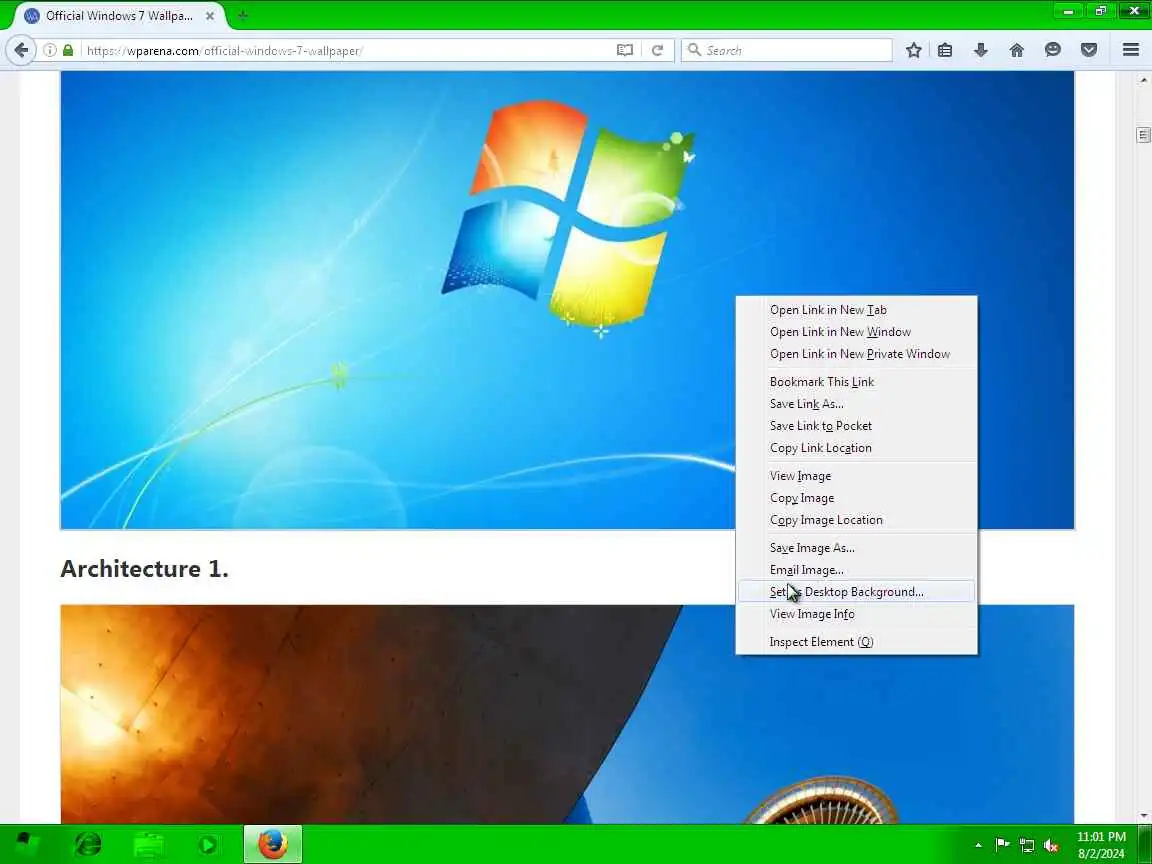Image resolution: width=1152 pixels, height=864 pixels.
Task: Show hidden system tray icons arrow
Action: pyautogui.click(x=978, y=845)
